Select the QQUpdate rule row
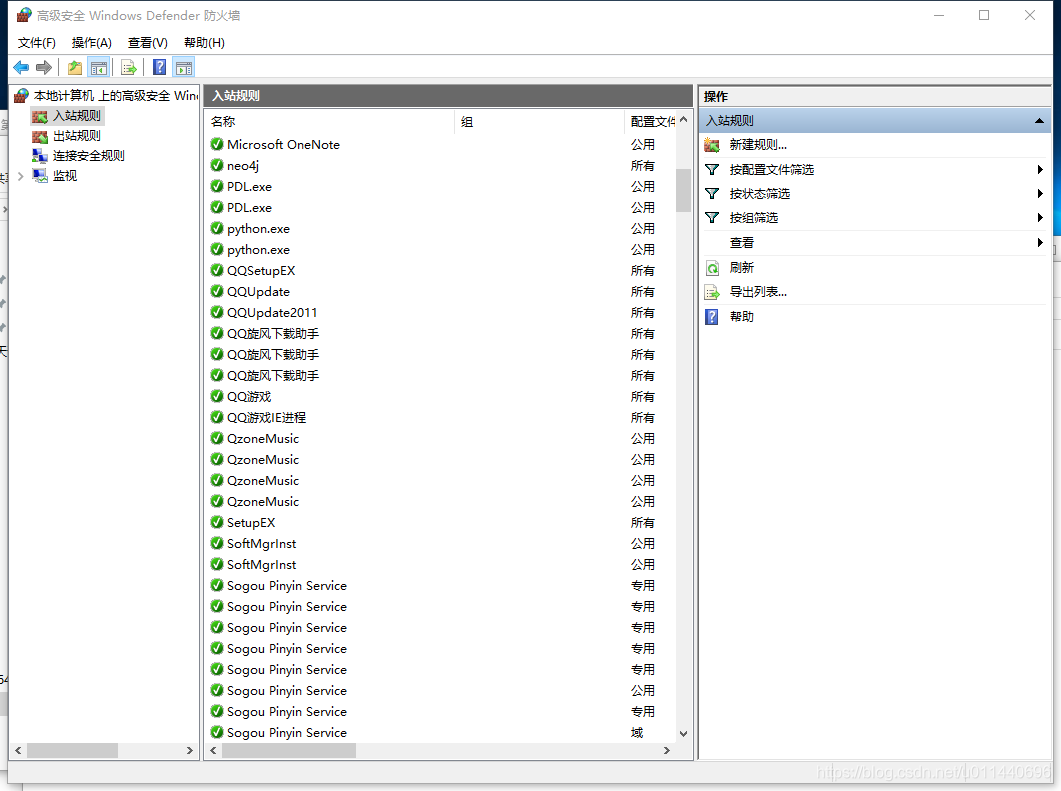1061x791 pixels. [440, 291]
